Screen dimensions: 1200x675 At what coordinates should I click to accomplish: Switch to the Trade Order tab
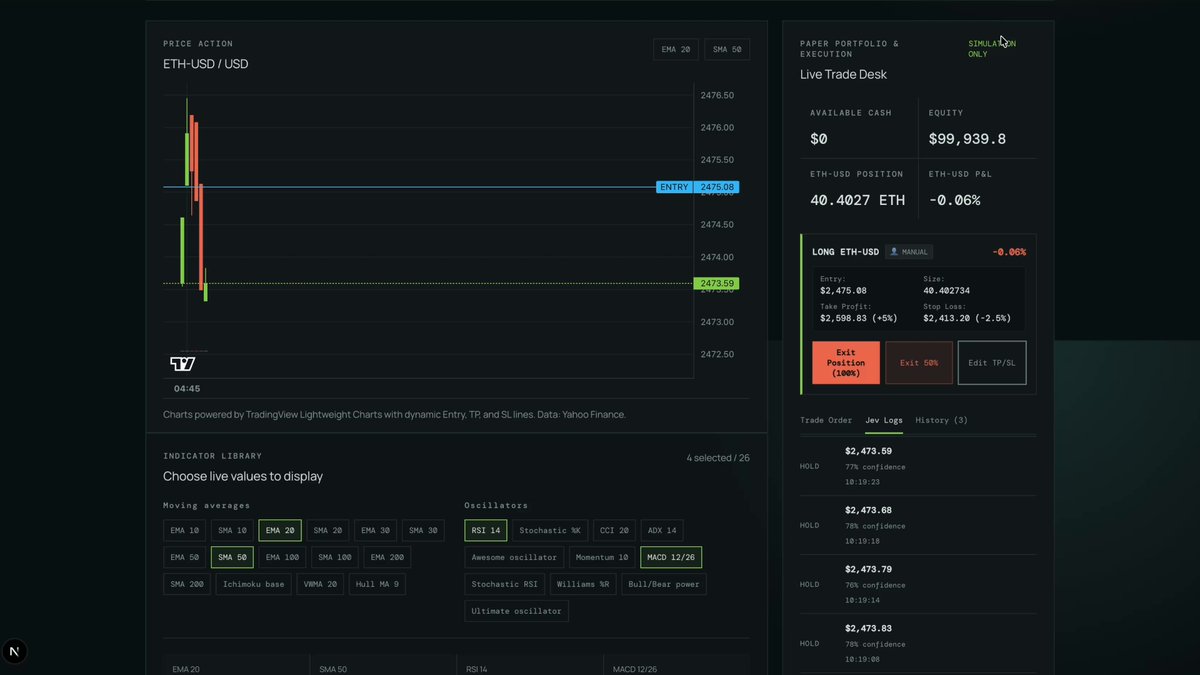pos(826,420)
